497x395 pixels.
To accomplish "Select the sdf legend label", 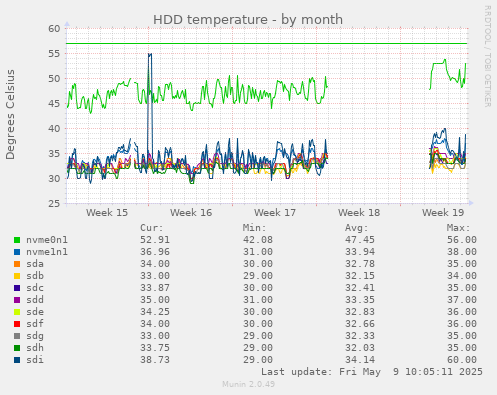I will tap(35, 324).
